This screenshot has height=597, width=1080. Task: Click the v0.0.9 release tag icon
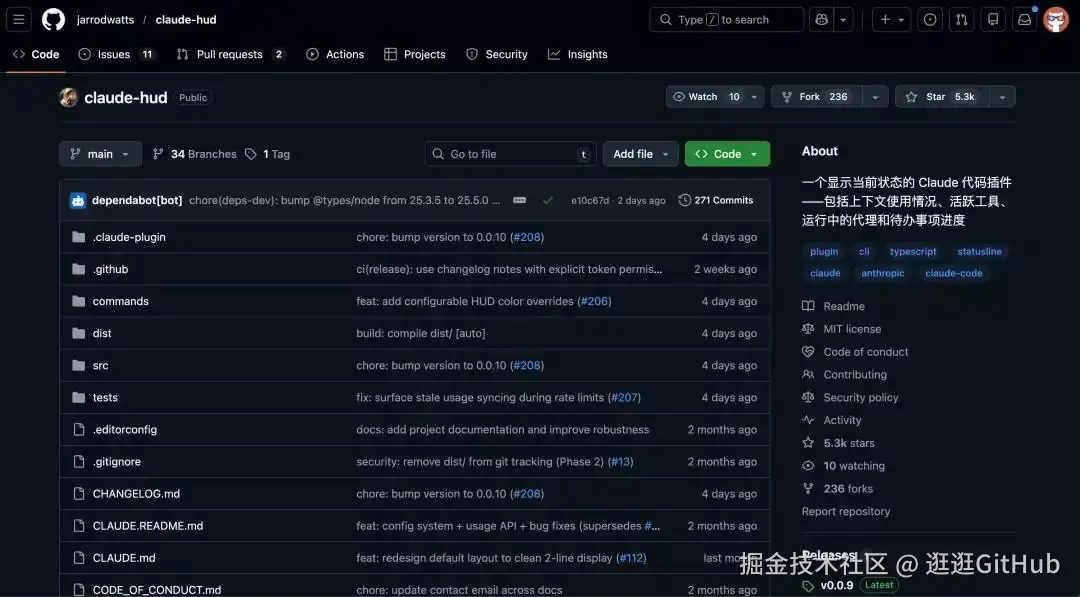click(808, 585)
